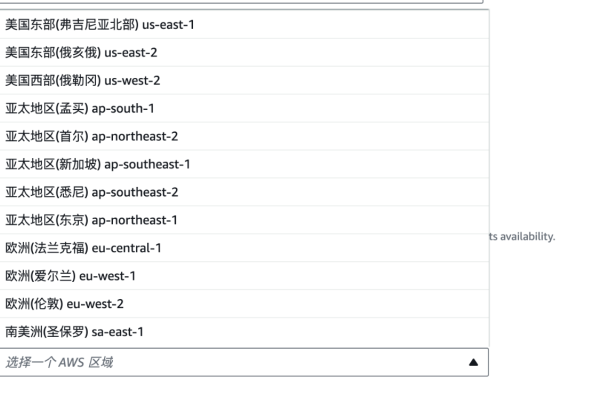The image size is (600, 400).
Task: Click the eu-central-1 region code text
Action: (127, 248)
